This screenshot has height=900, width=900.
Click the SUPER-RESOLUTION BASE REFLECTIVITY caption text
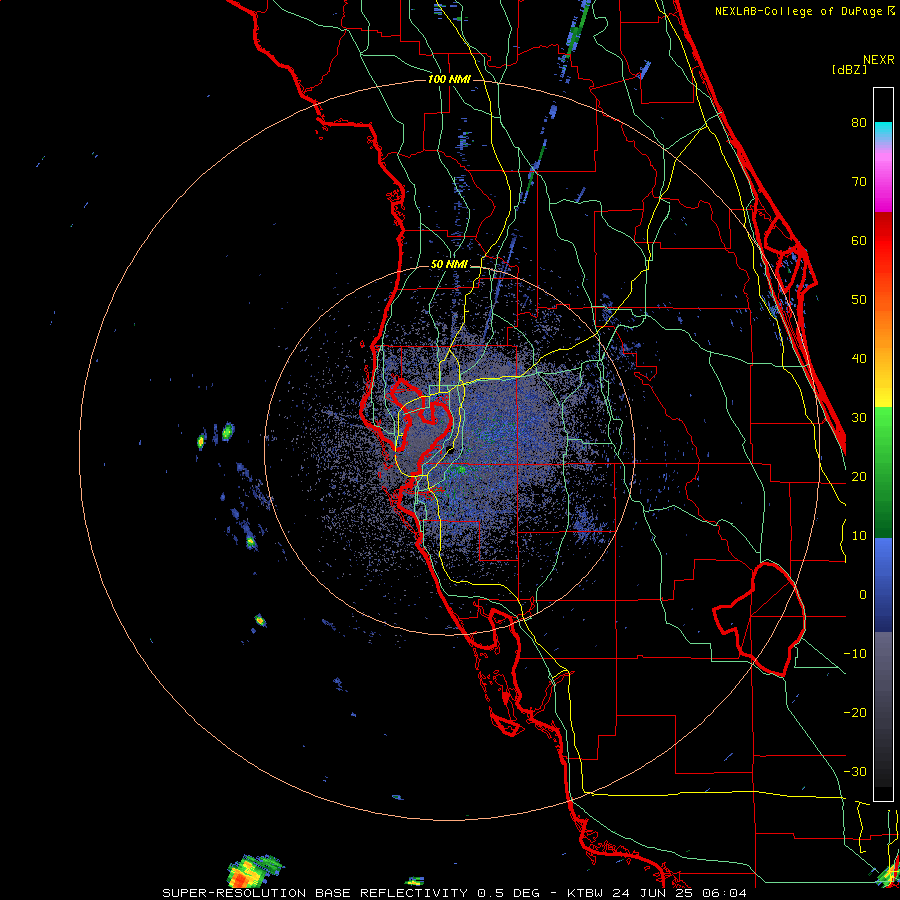[x=315, y=893]
